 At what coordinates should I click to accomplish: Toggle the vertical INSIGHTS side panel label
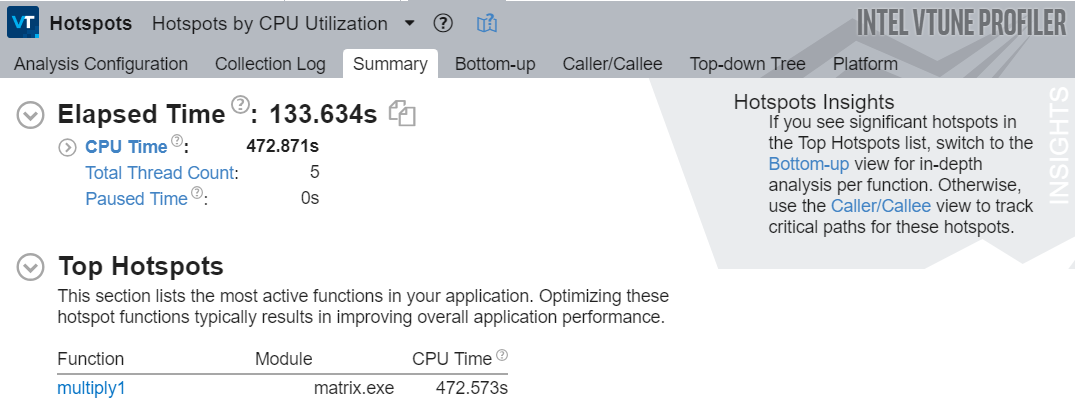point(1059,145)
